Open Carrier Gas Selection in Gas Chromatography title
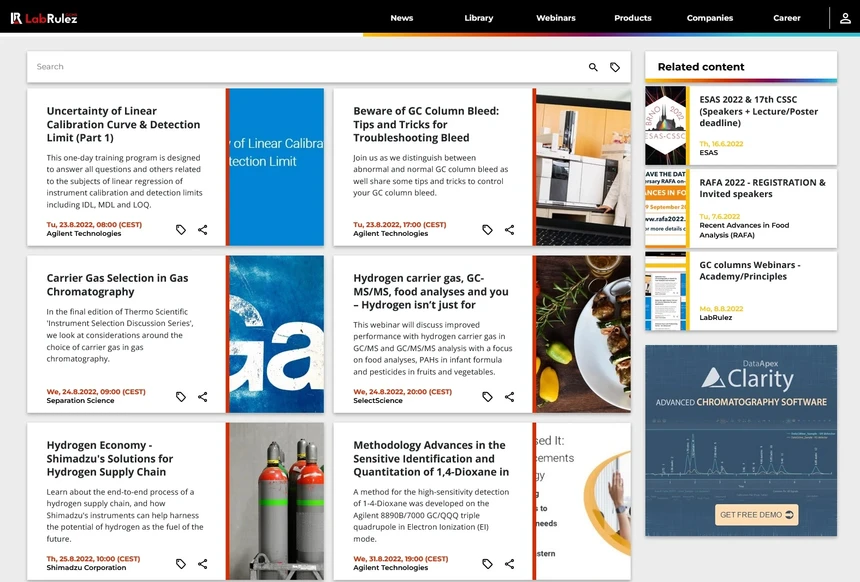The height and width of the screenshot is (582, 860). (117, 285)
